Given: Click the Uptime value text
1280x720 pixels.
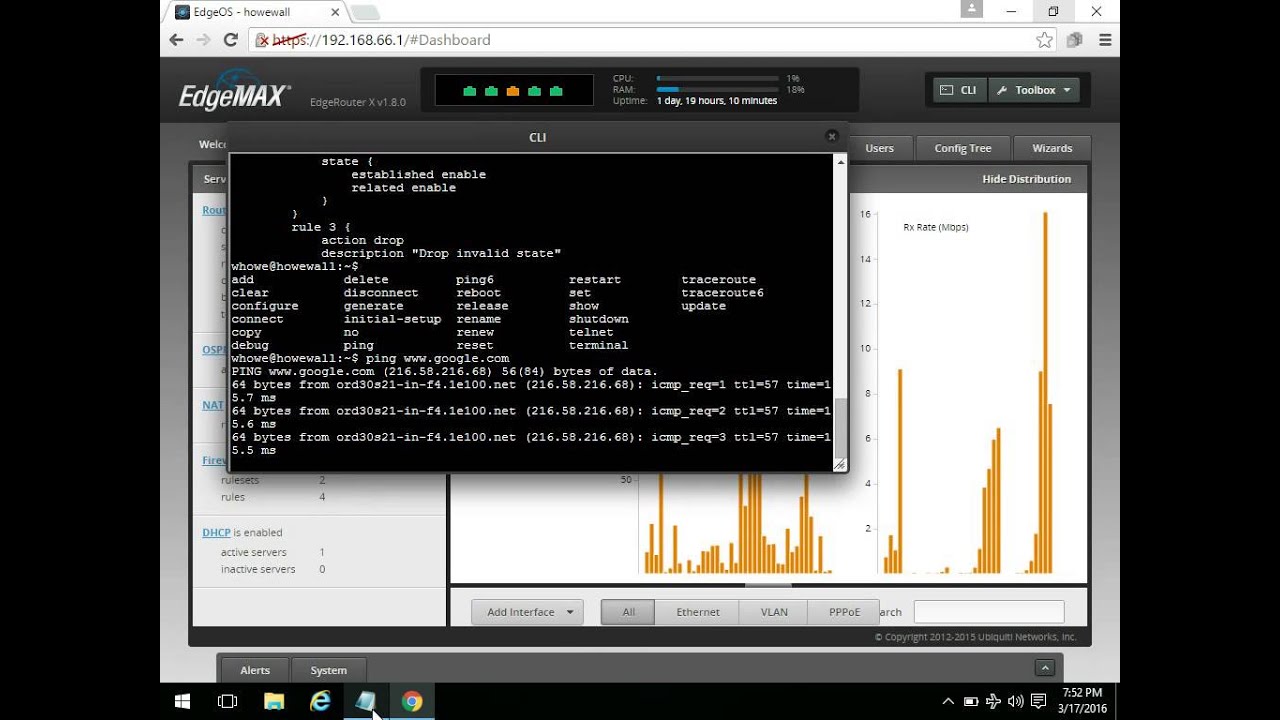Looking at the screenshot, I should [x=717, y=101].
